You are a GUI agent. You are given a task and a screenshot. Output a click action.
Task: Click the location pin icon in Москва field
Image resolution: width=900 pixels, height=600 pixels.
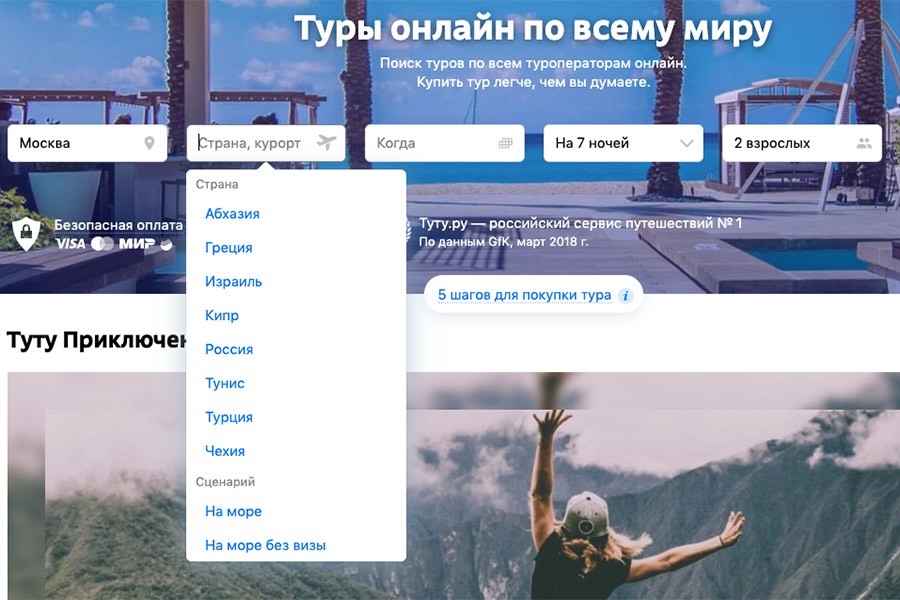[149, 143]
